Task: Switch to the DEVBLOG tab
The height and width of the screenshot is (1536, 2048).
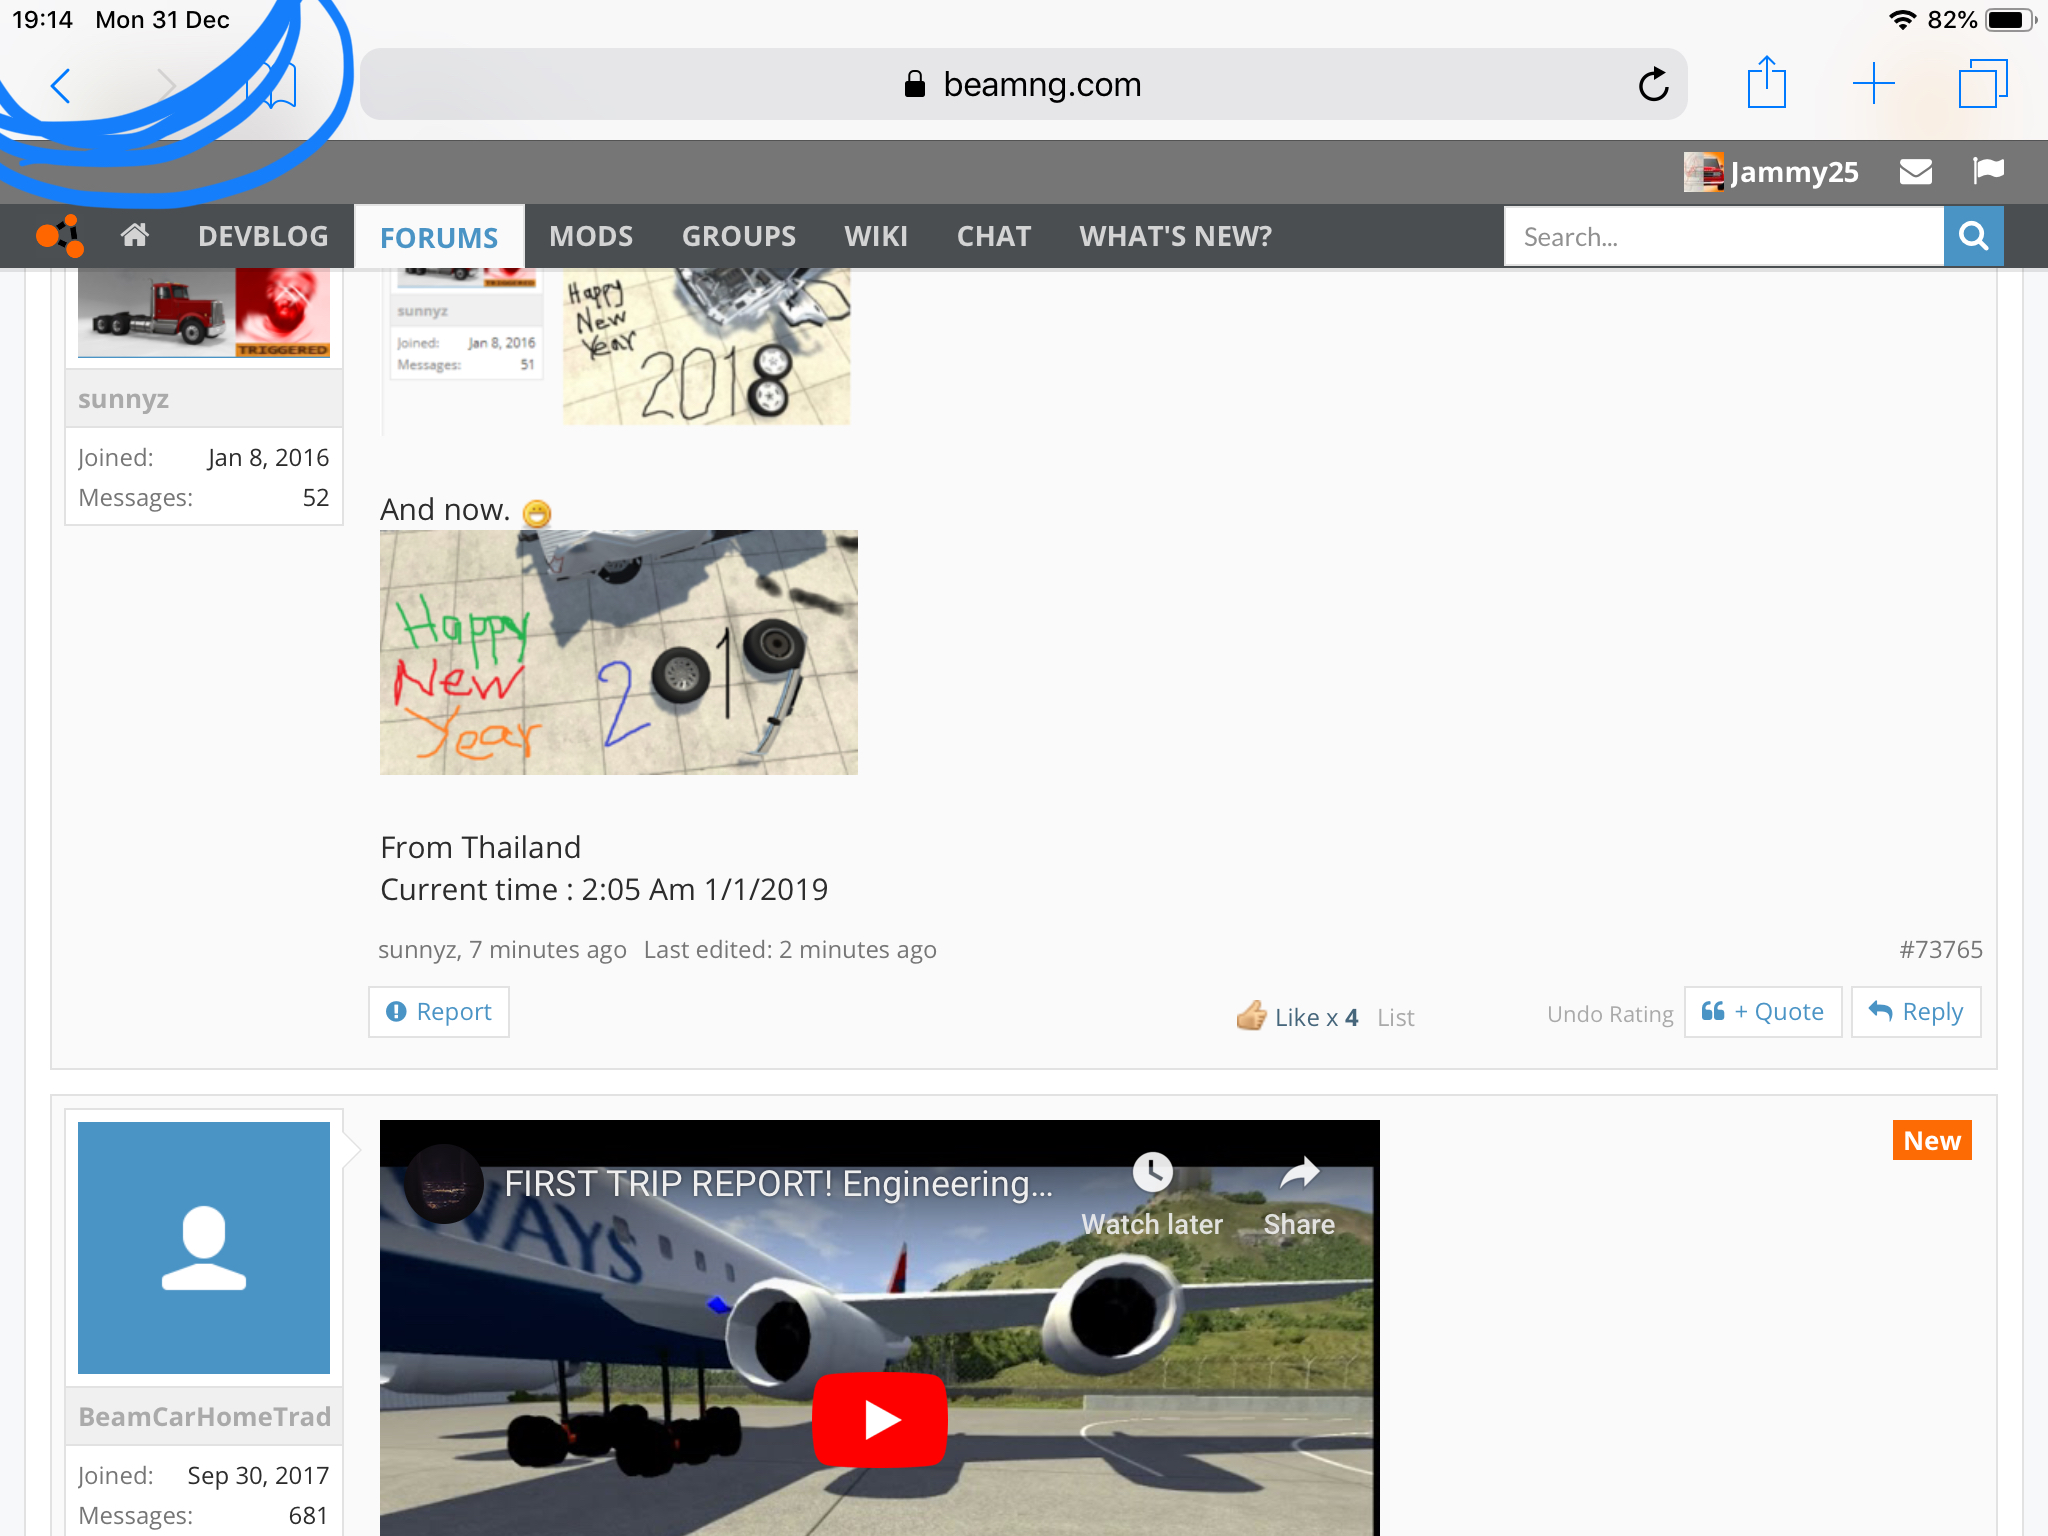Action: point(263,236)
